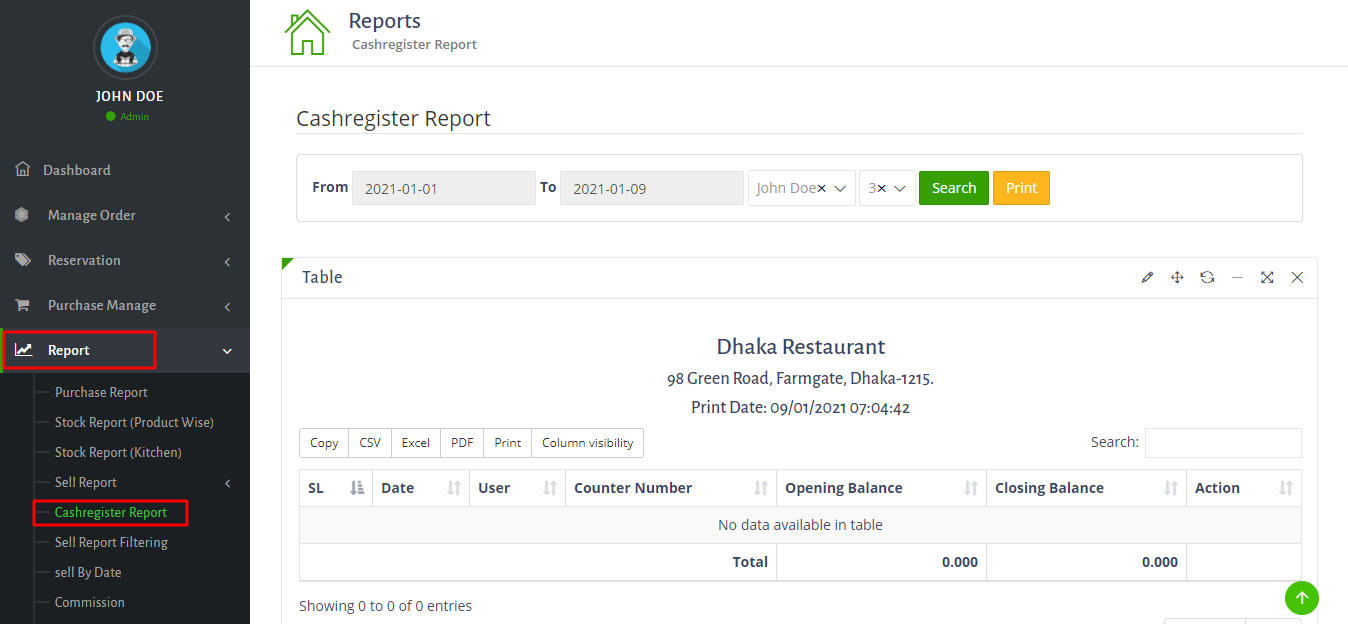
Task: Click the John Doe avatar picture
Action: pos(126,47)
